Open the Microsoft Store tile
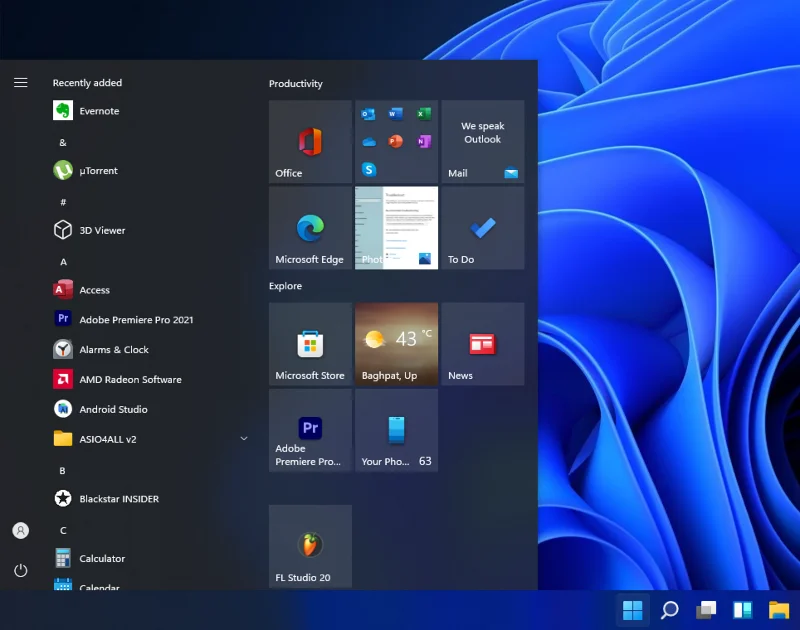This screenshot has height=630, width=800. pyautogui.click(x=310, y=344)
